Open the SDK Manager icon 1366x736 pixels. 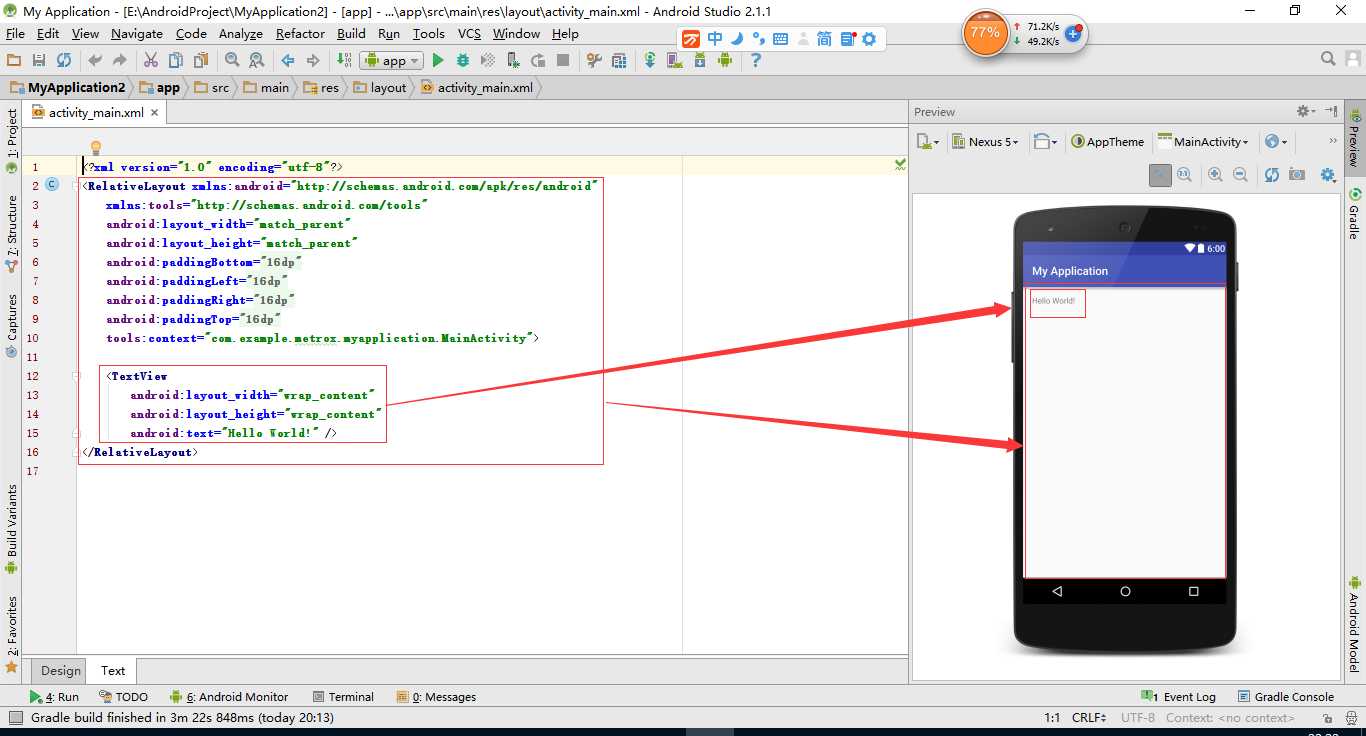pos(700,61)
